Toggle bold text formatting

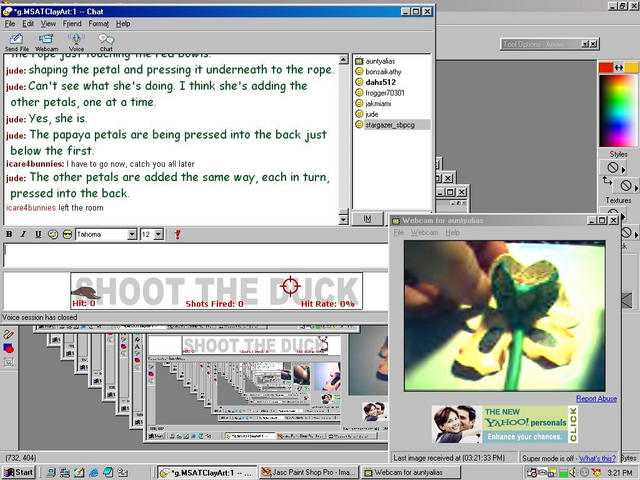click(9, 234)
